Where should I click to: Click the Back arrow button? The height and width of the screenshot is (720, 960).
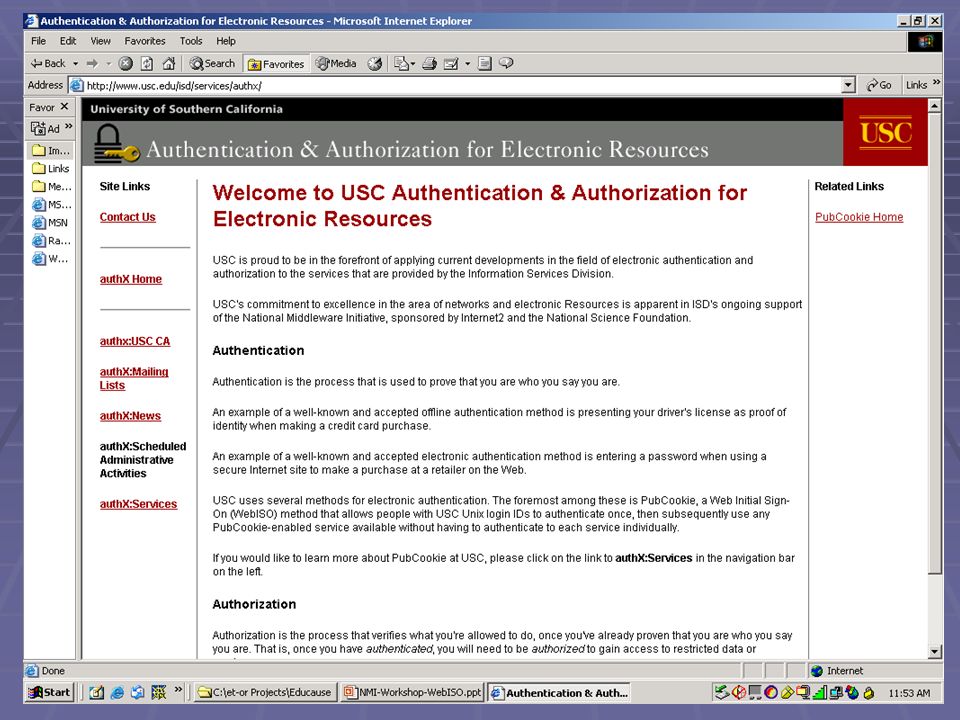pyautogui.click(x=48, y=63)
